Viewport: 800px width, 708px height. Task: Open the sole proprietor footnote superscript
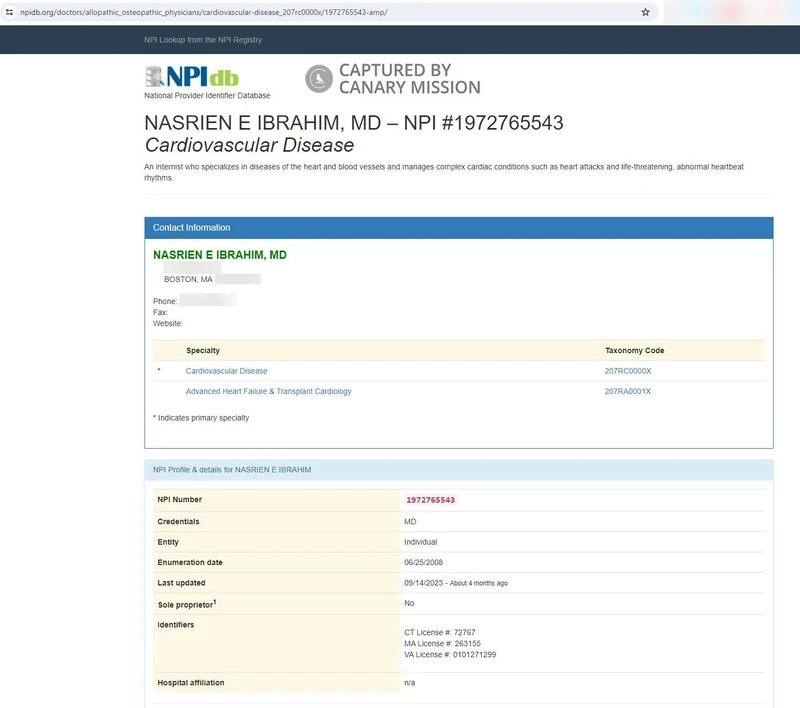tap(214, 601)
